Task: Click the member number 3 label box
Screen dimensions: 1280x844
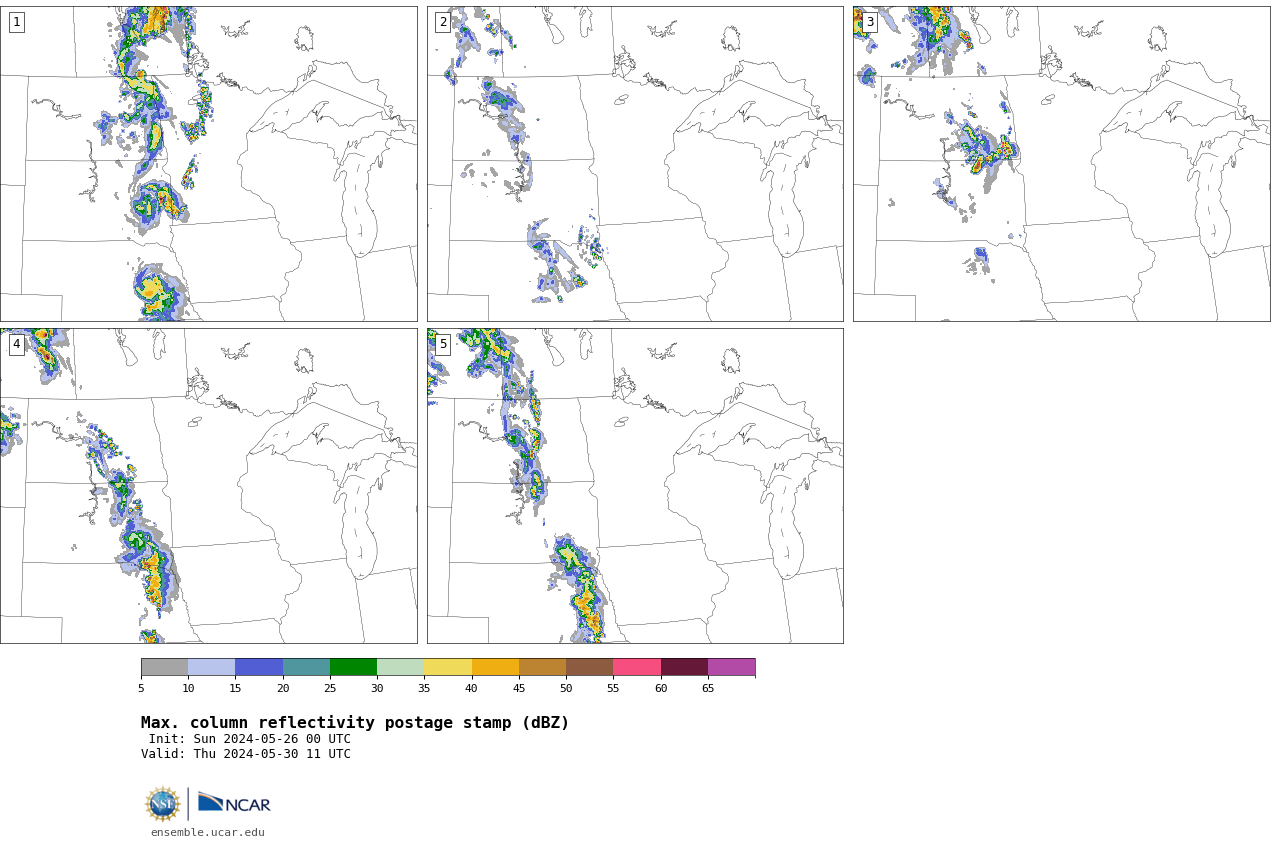Action: click(870, 22)
